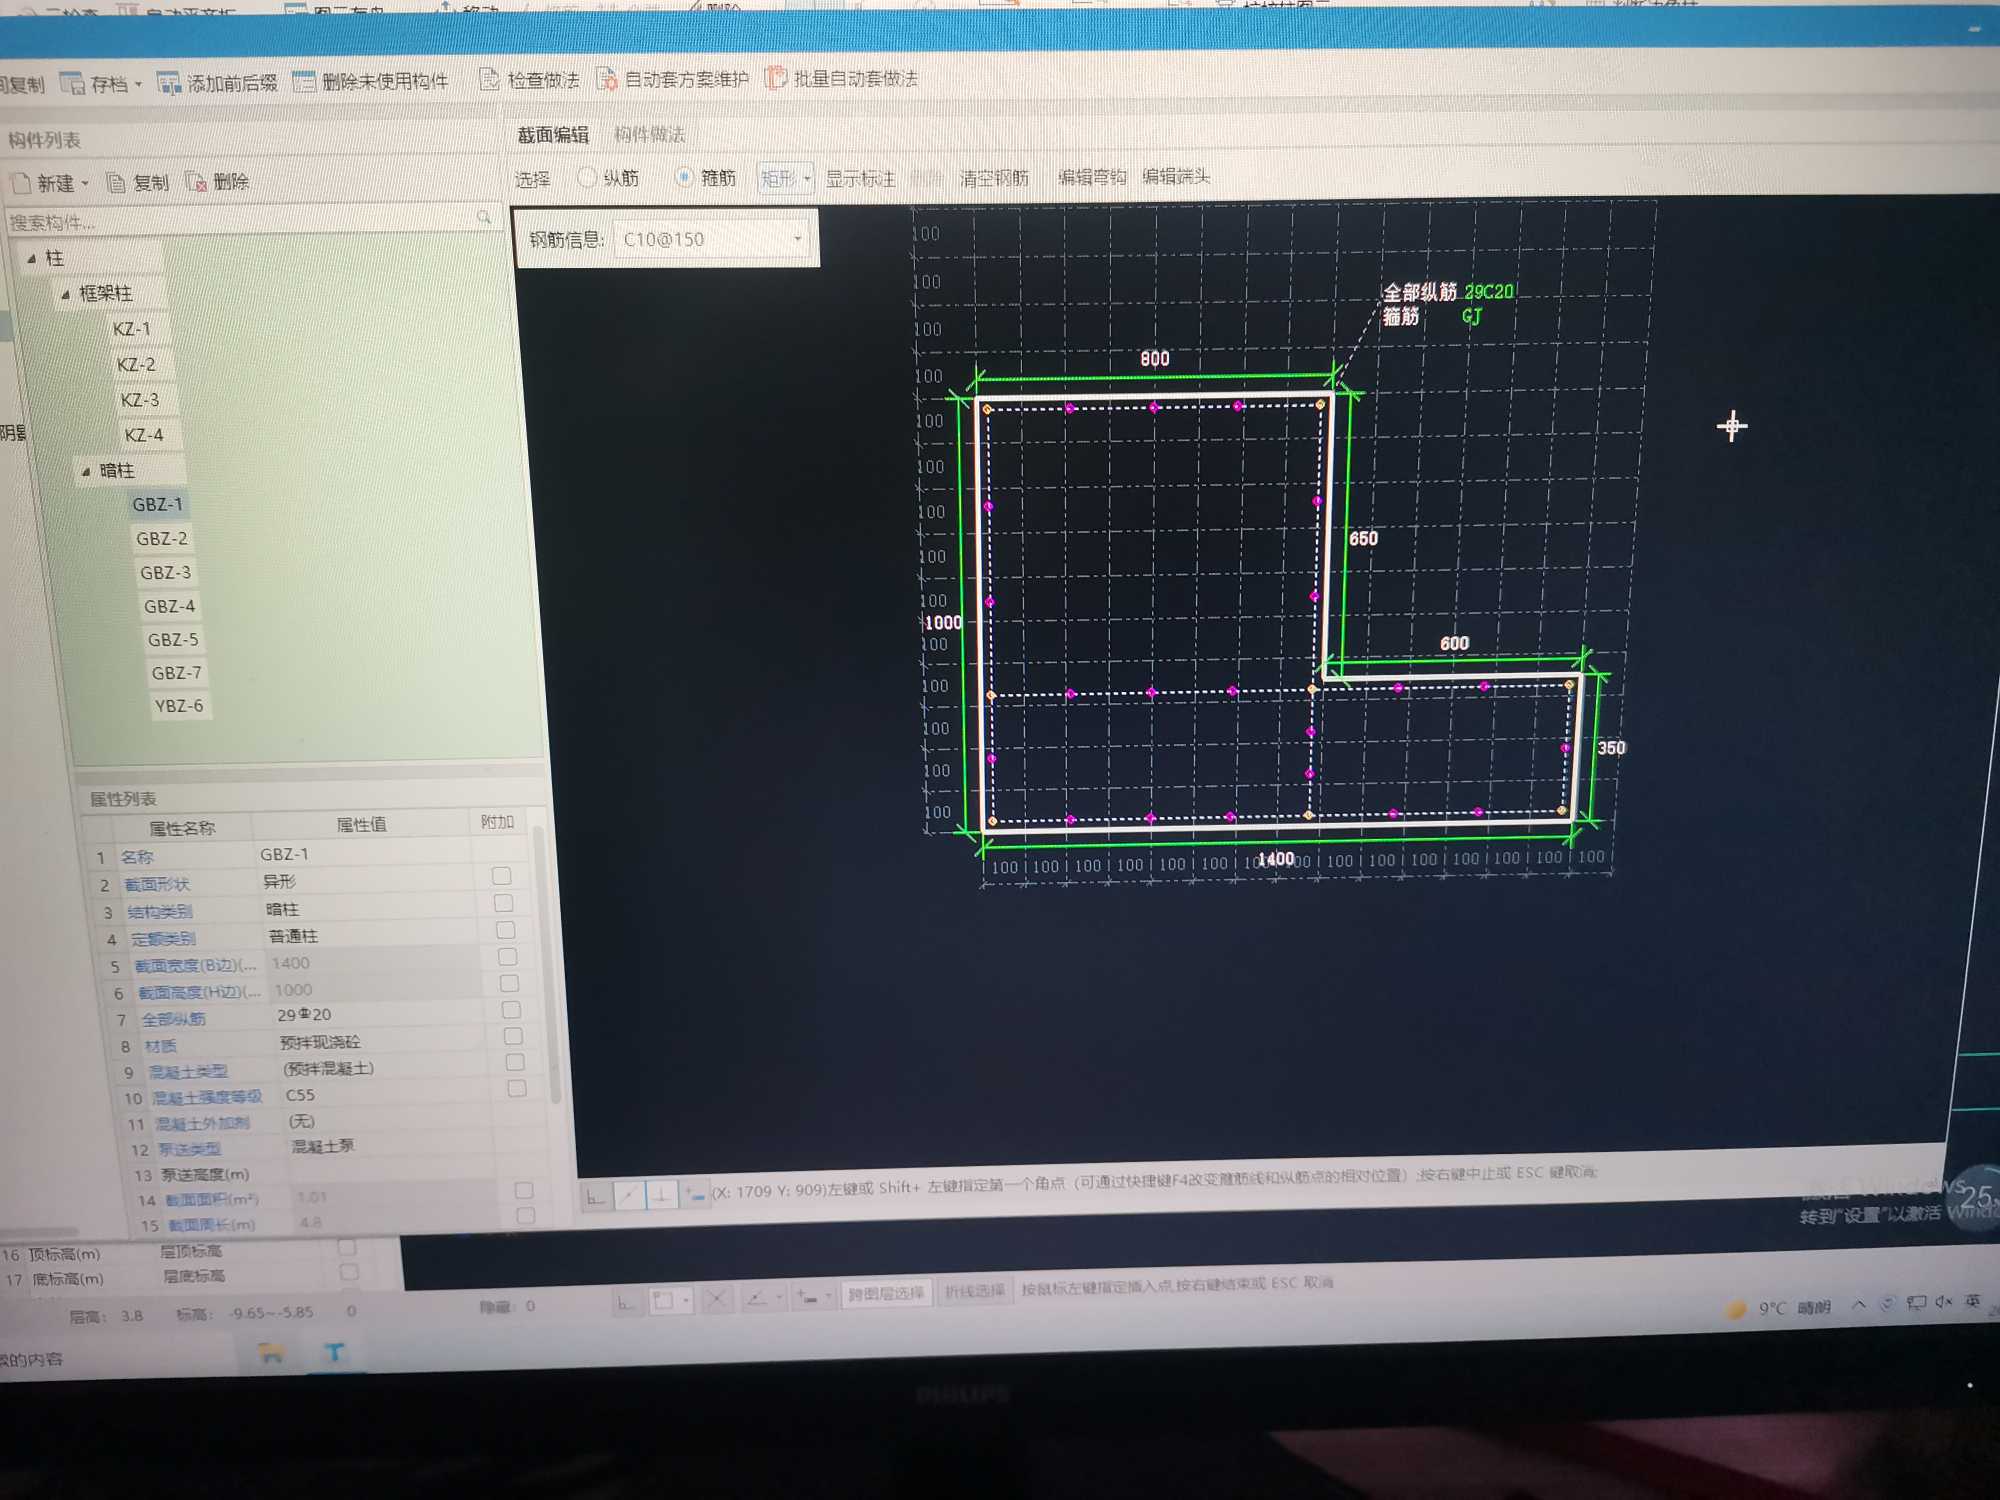Check the 截面形状 additional checkbox
Screen dimensions: 2000x1500
pyautogui.click(x=502, y=876)
